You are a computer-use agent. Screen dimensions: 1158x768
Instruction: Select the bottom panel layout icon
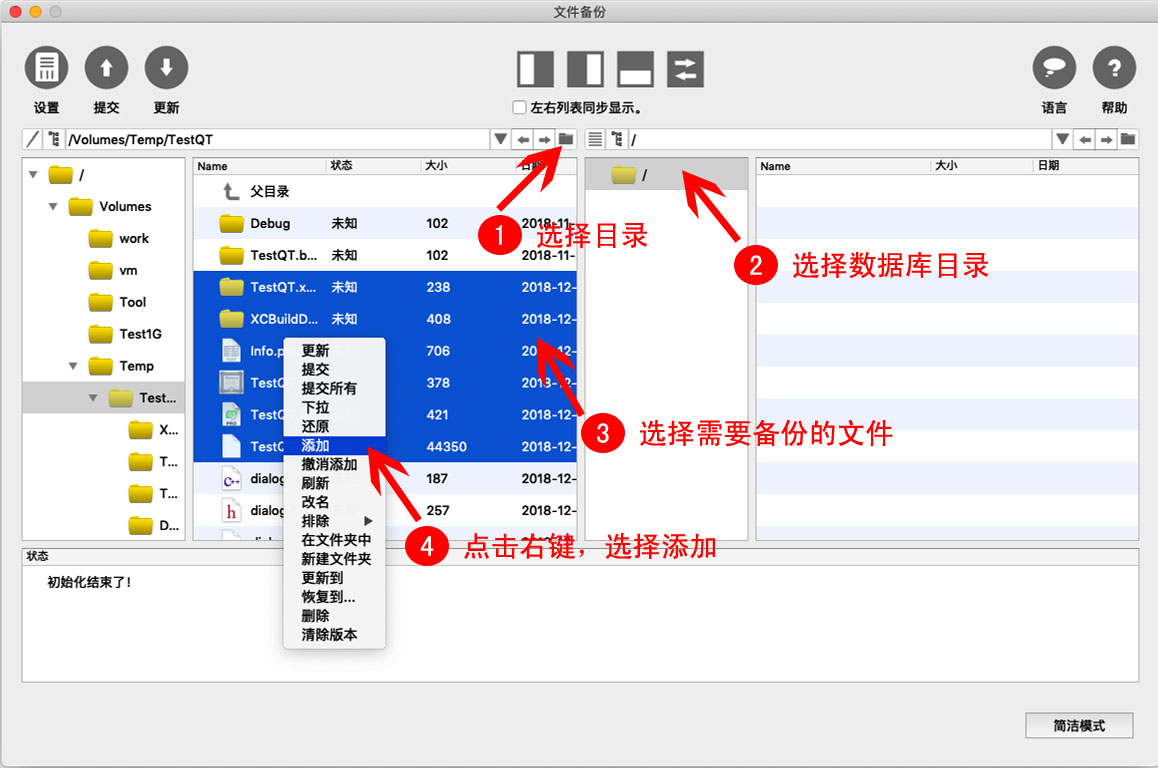(635, 69)
